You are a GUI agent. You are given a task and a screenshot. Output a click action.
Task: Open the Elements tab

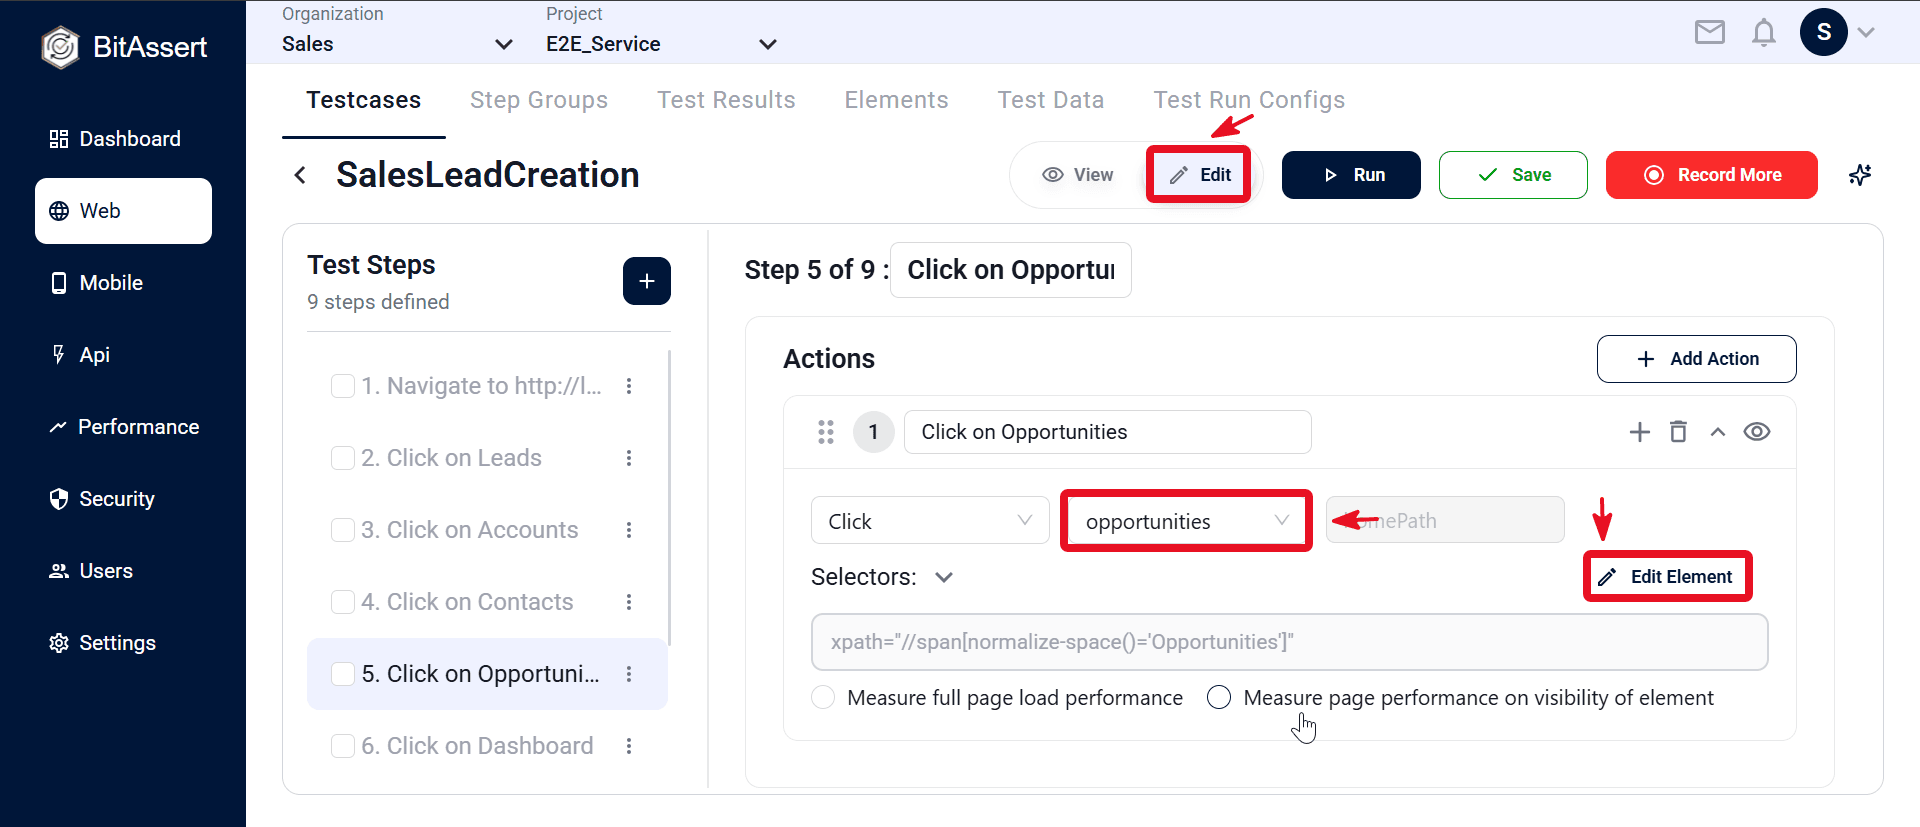pyautogui.click(x=896, y=100)
